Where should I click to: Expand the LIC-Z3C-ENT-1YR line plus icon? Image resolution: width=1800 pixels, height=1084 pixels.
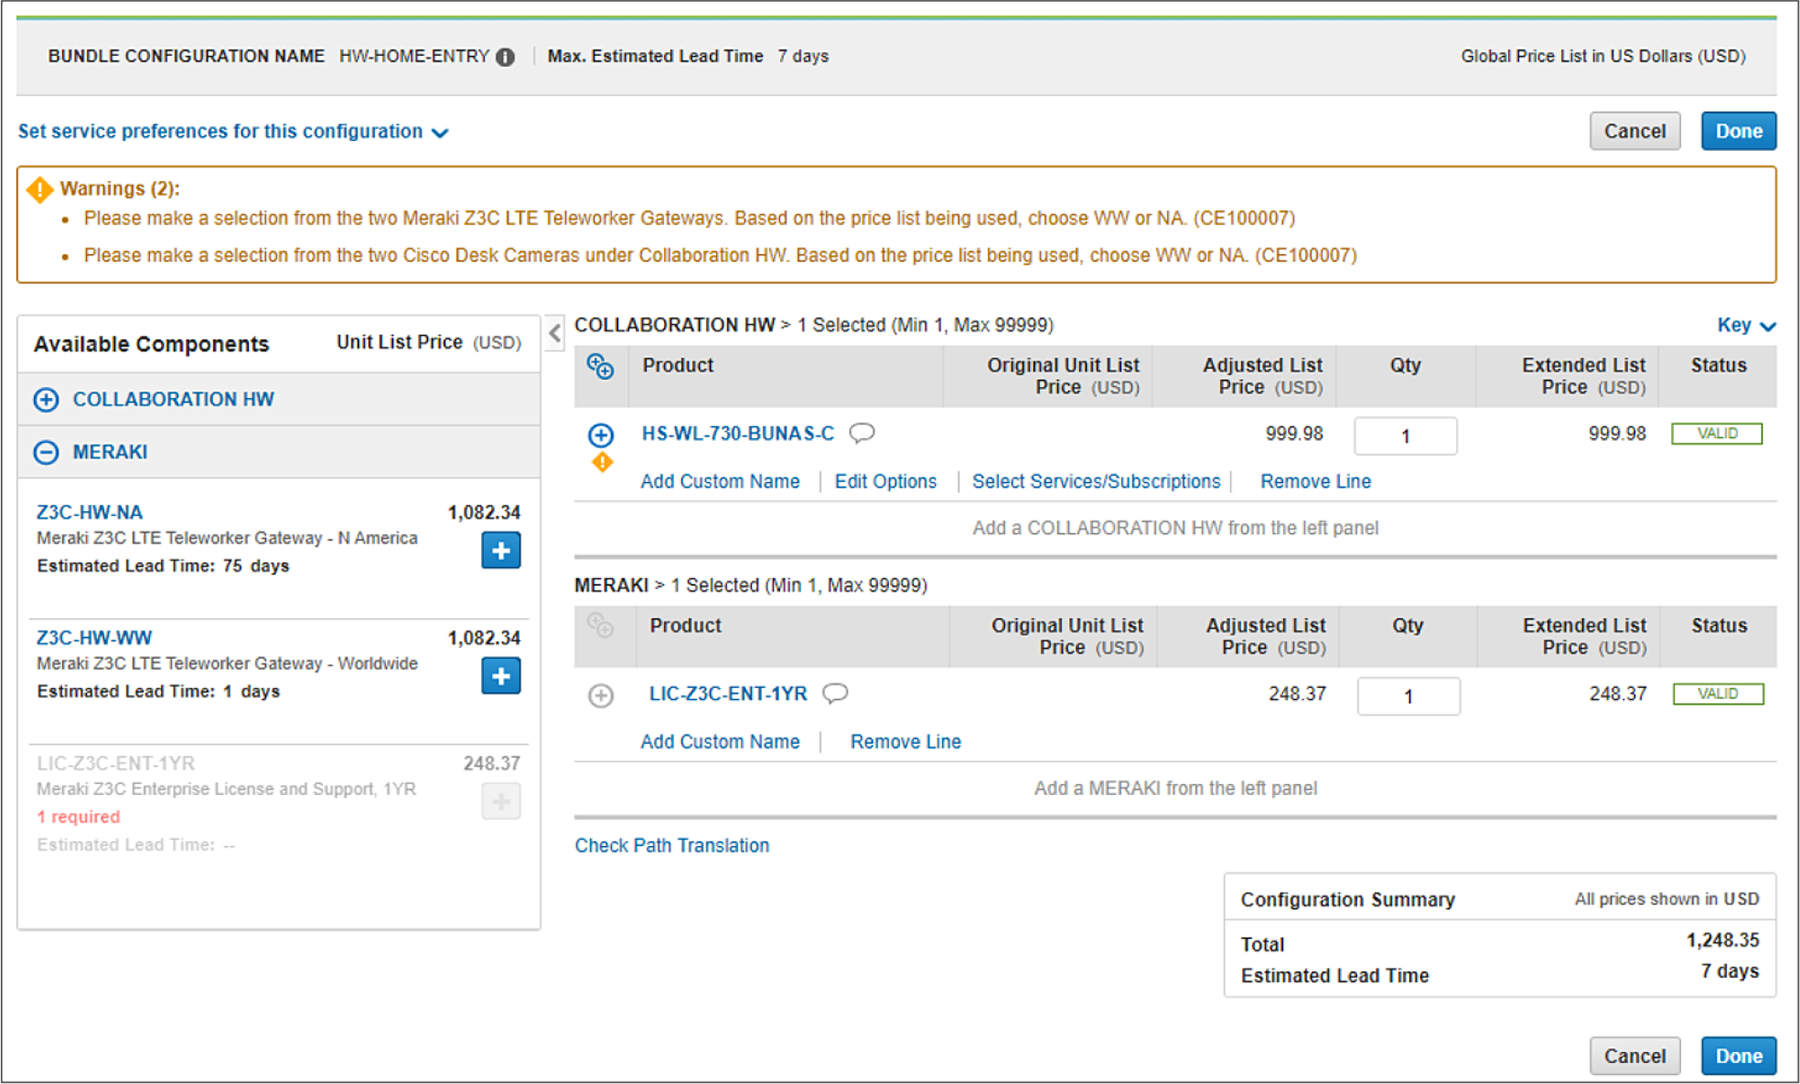coord(601,696)
